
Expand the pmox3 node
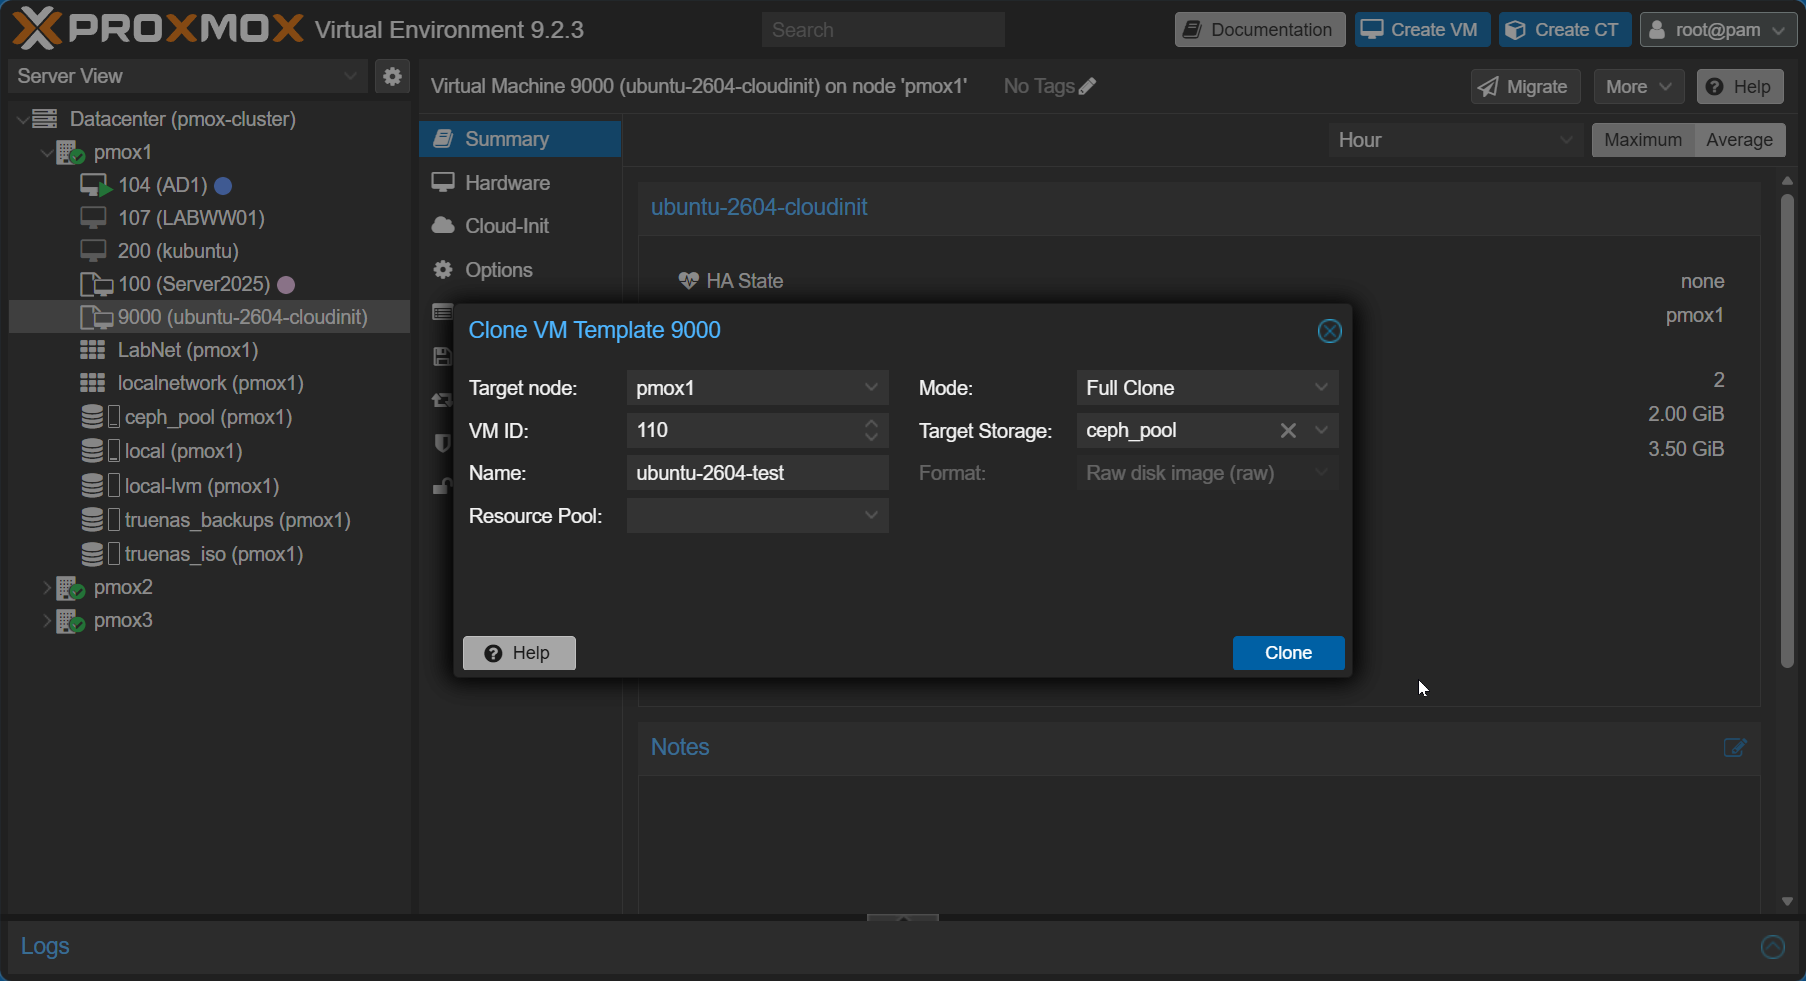47,621
